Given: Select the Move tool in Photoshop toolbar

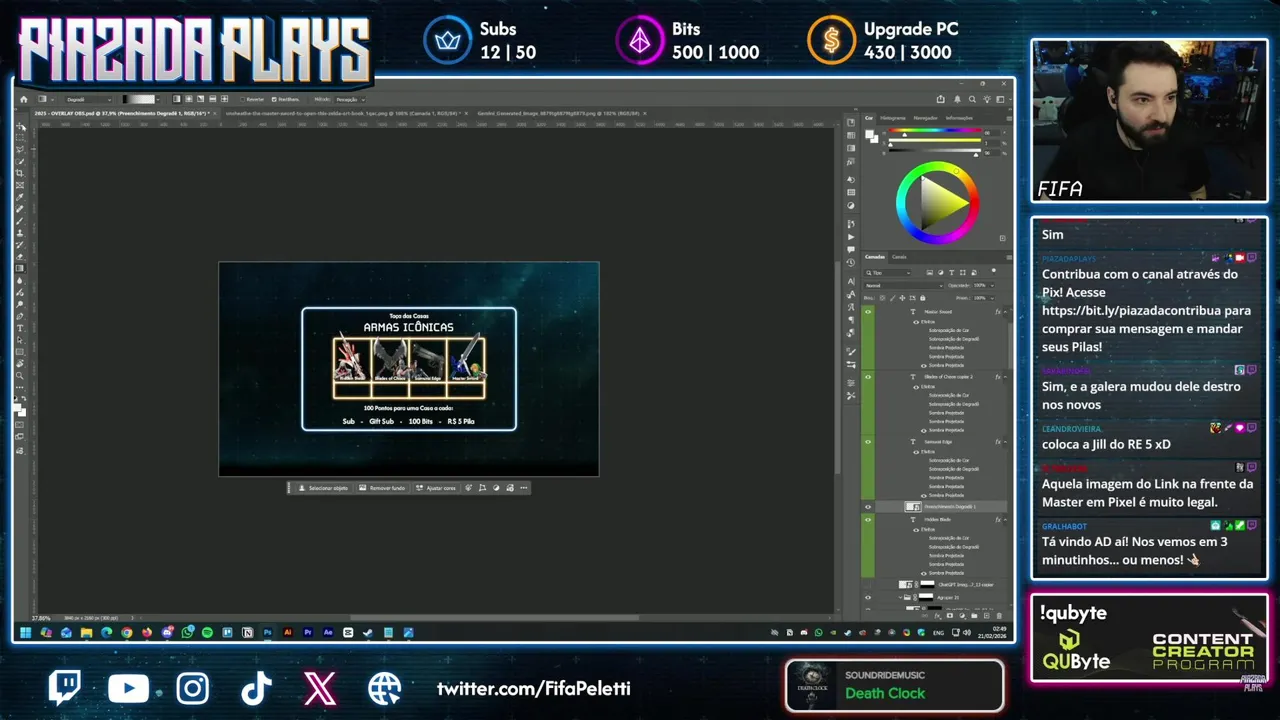Looking at the screenshot, I should coord(20,127).
